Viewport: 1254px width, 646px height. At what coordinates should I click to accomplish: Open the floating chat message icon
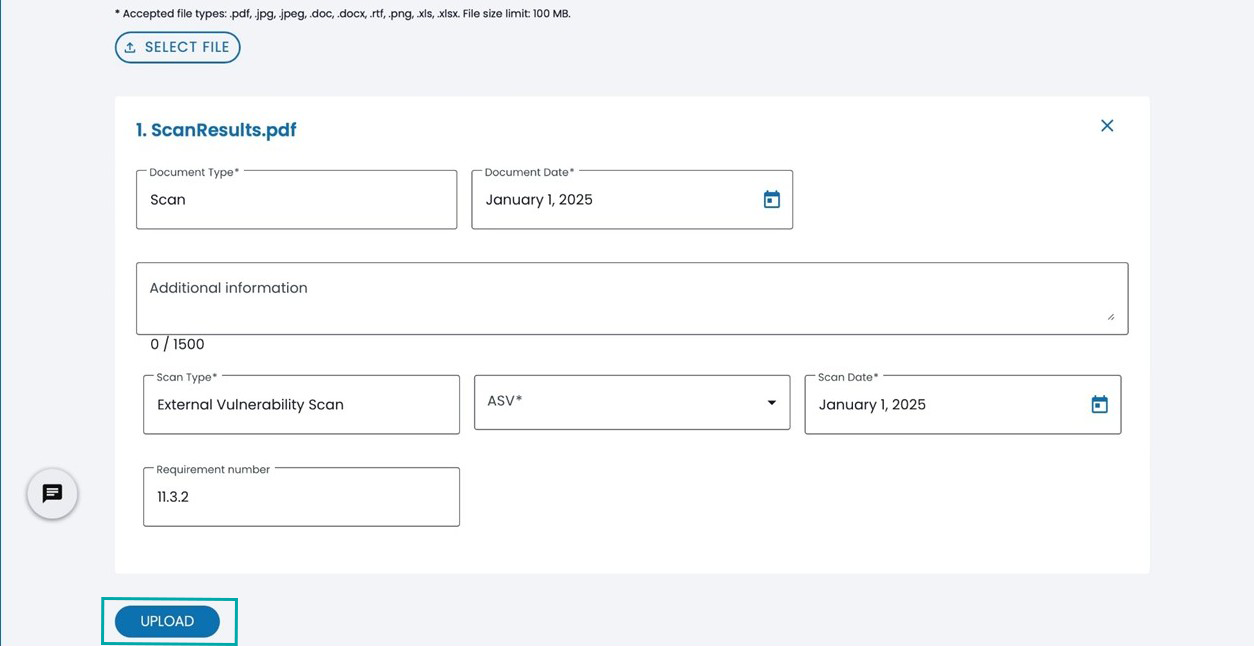[52, 494]
